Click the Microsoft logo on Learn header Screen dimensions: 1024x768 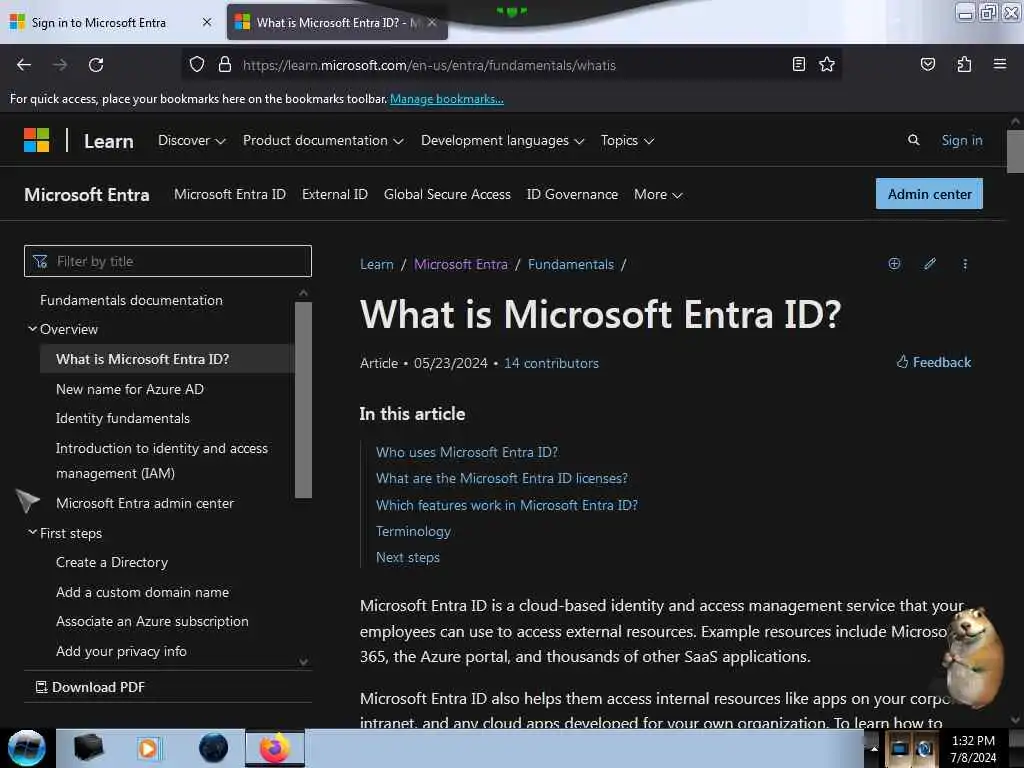[x=37, y=140]
